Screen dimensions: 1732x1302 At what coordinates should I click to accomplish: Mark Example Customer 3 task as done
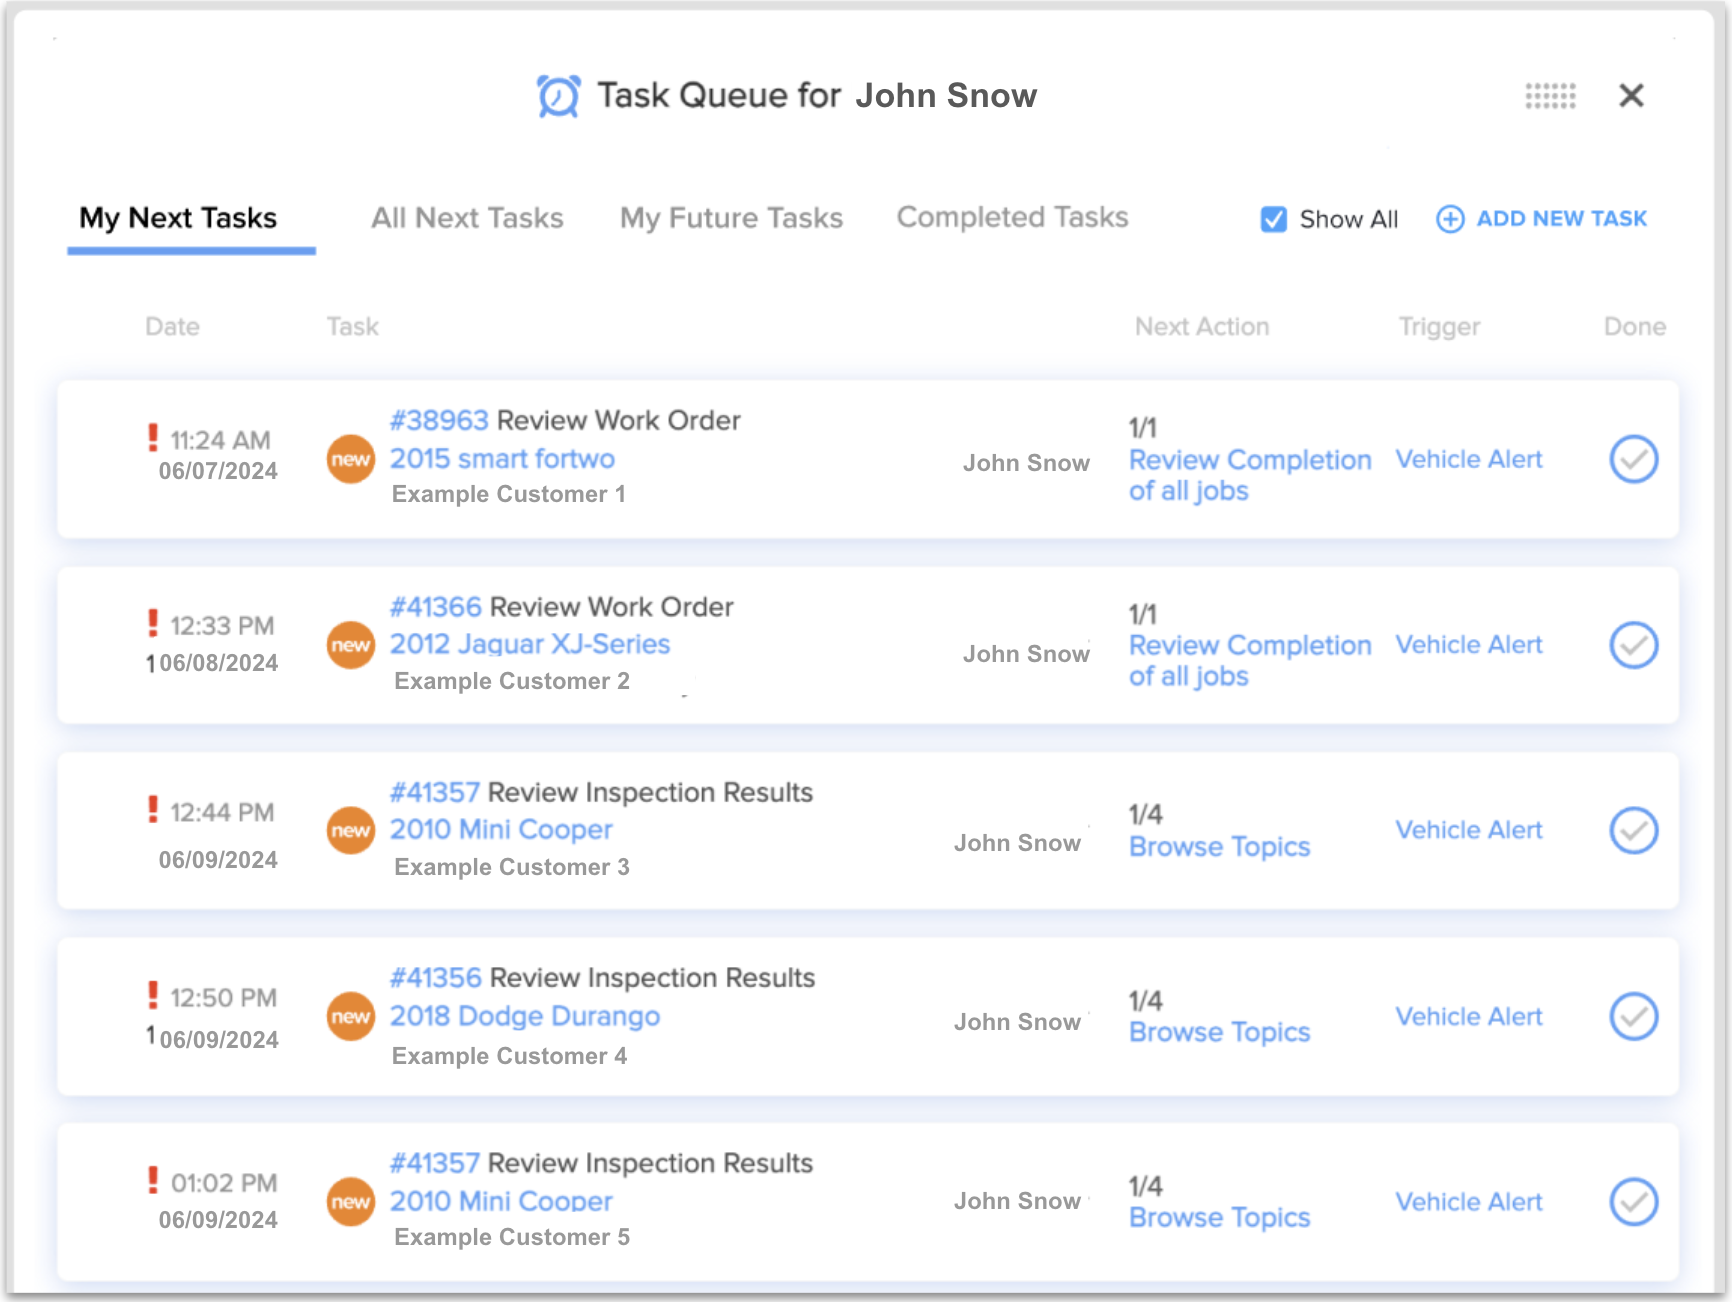tap(1634, 830)
